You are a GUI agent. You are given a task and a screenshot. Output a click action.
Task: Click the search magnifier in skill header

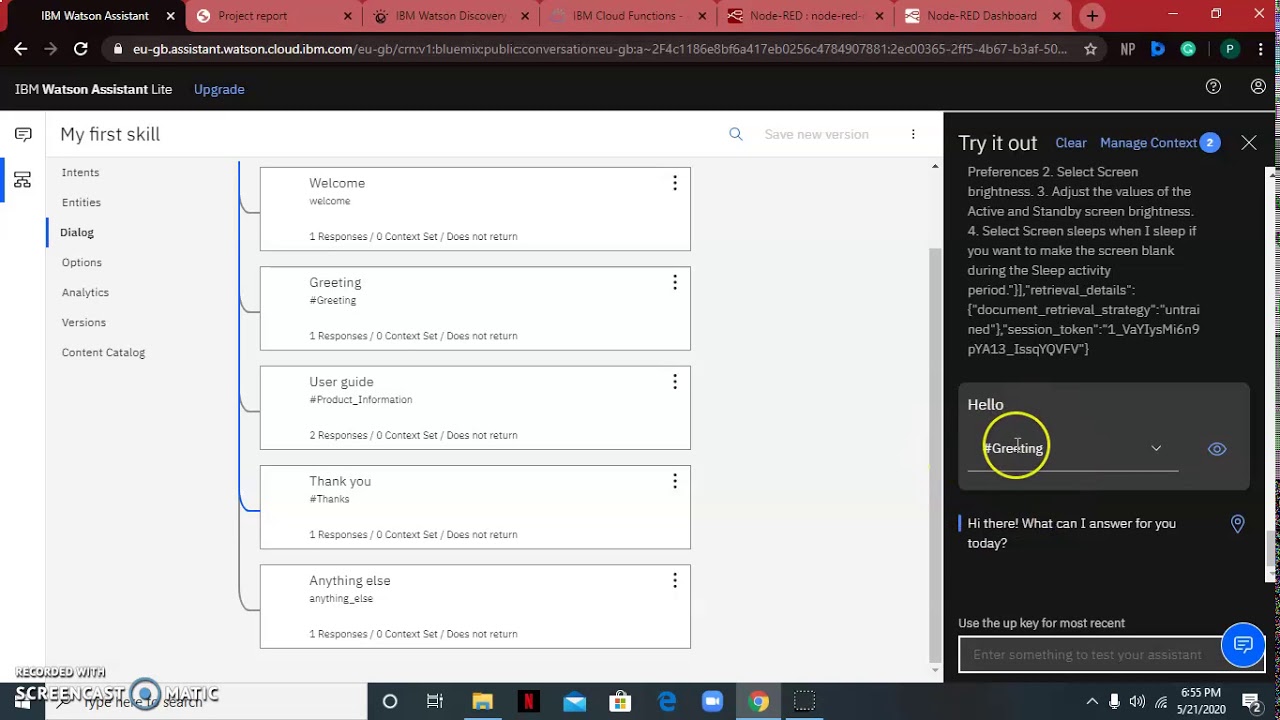pos(736,134)
